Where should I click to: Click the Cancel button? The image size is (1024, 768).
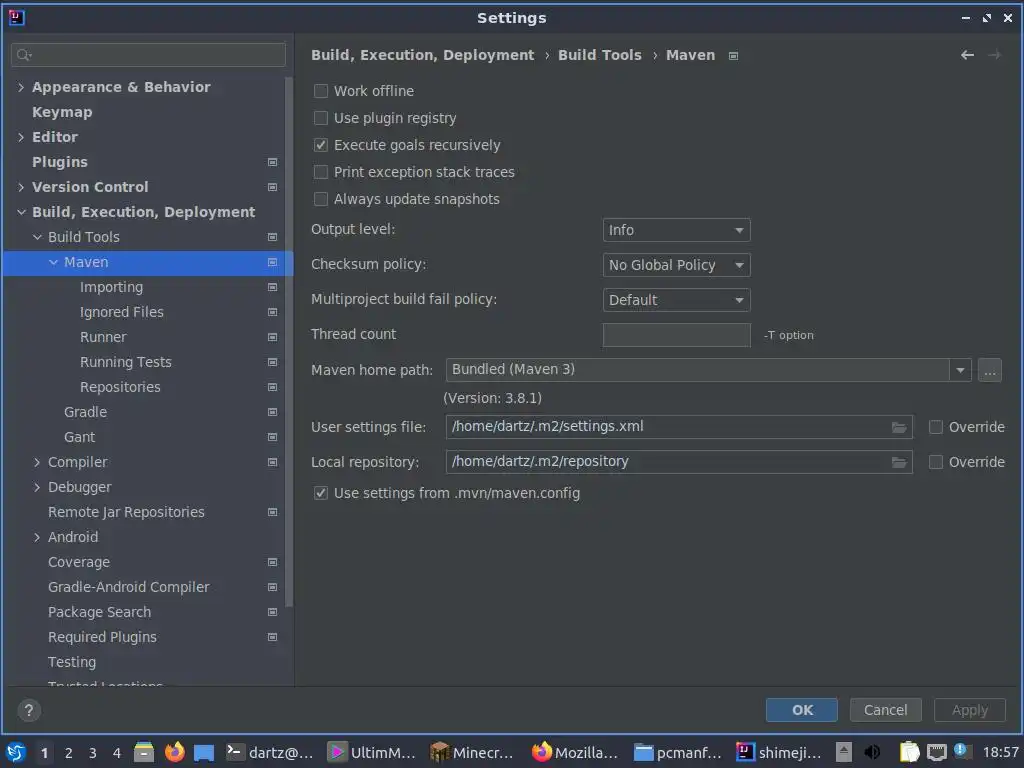point(886,710)
